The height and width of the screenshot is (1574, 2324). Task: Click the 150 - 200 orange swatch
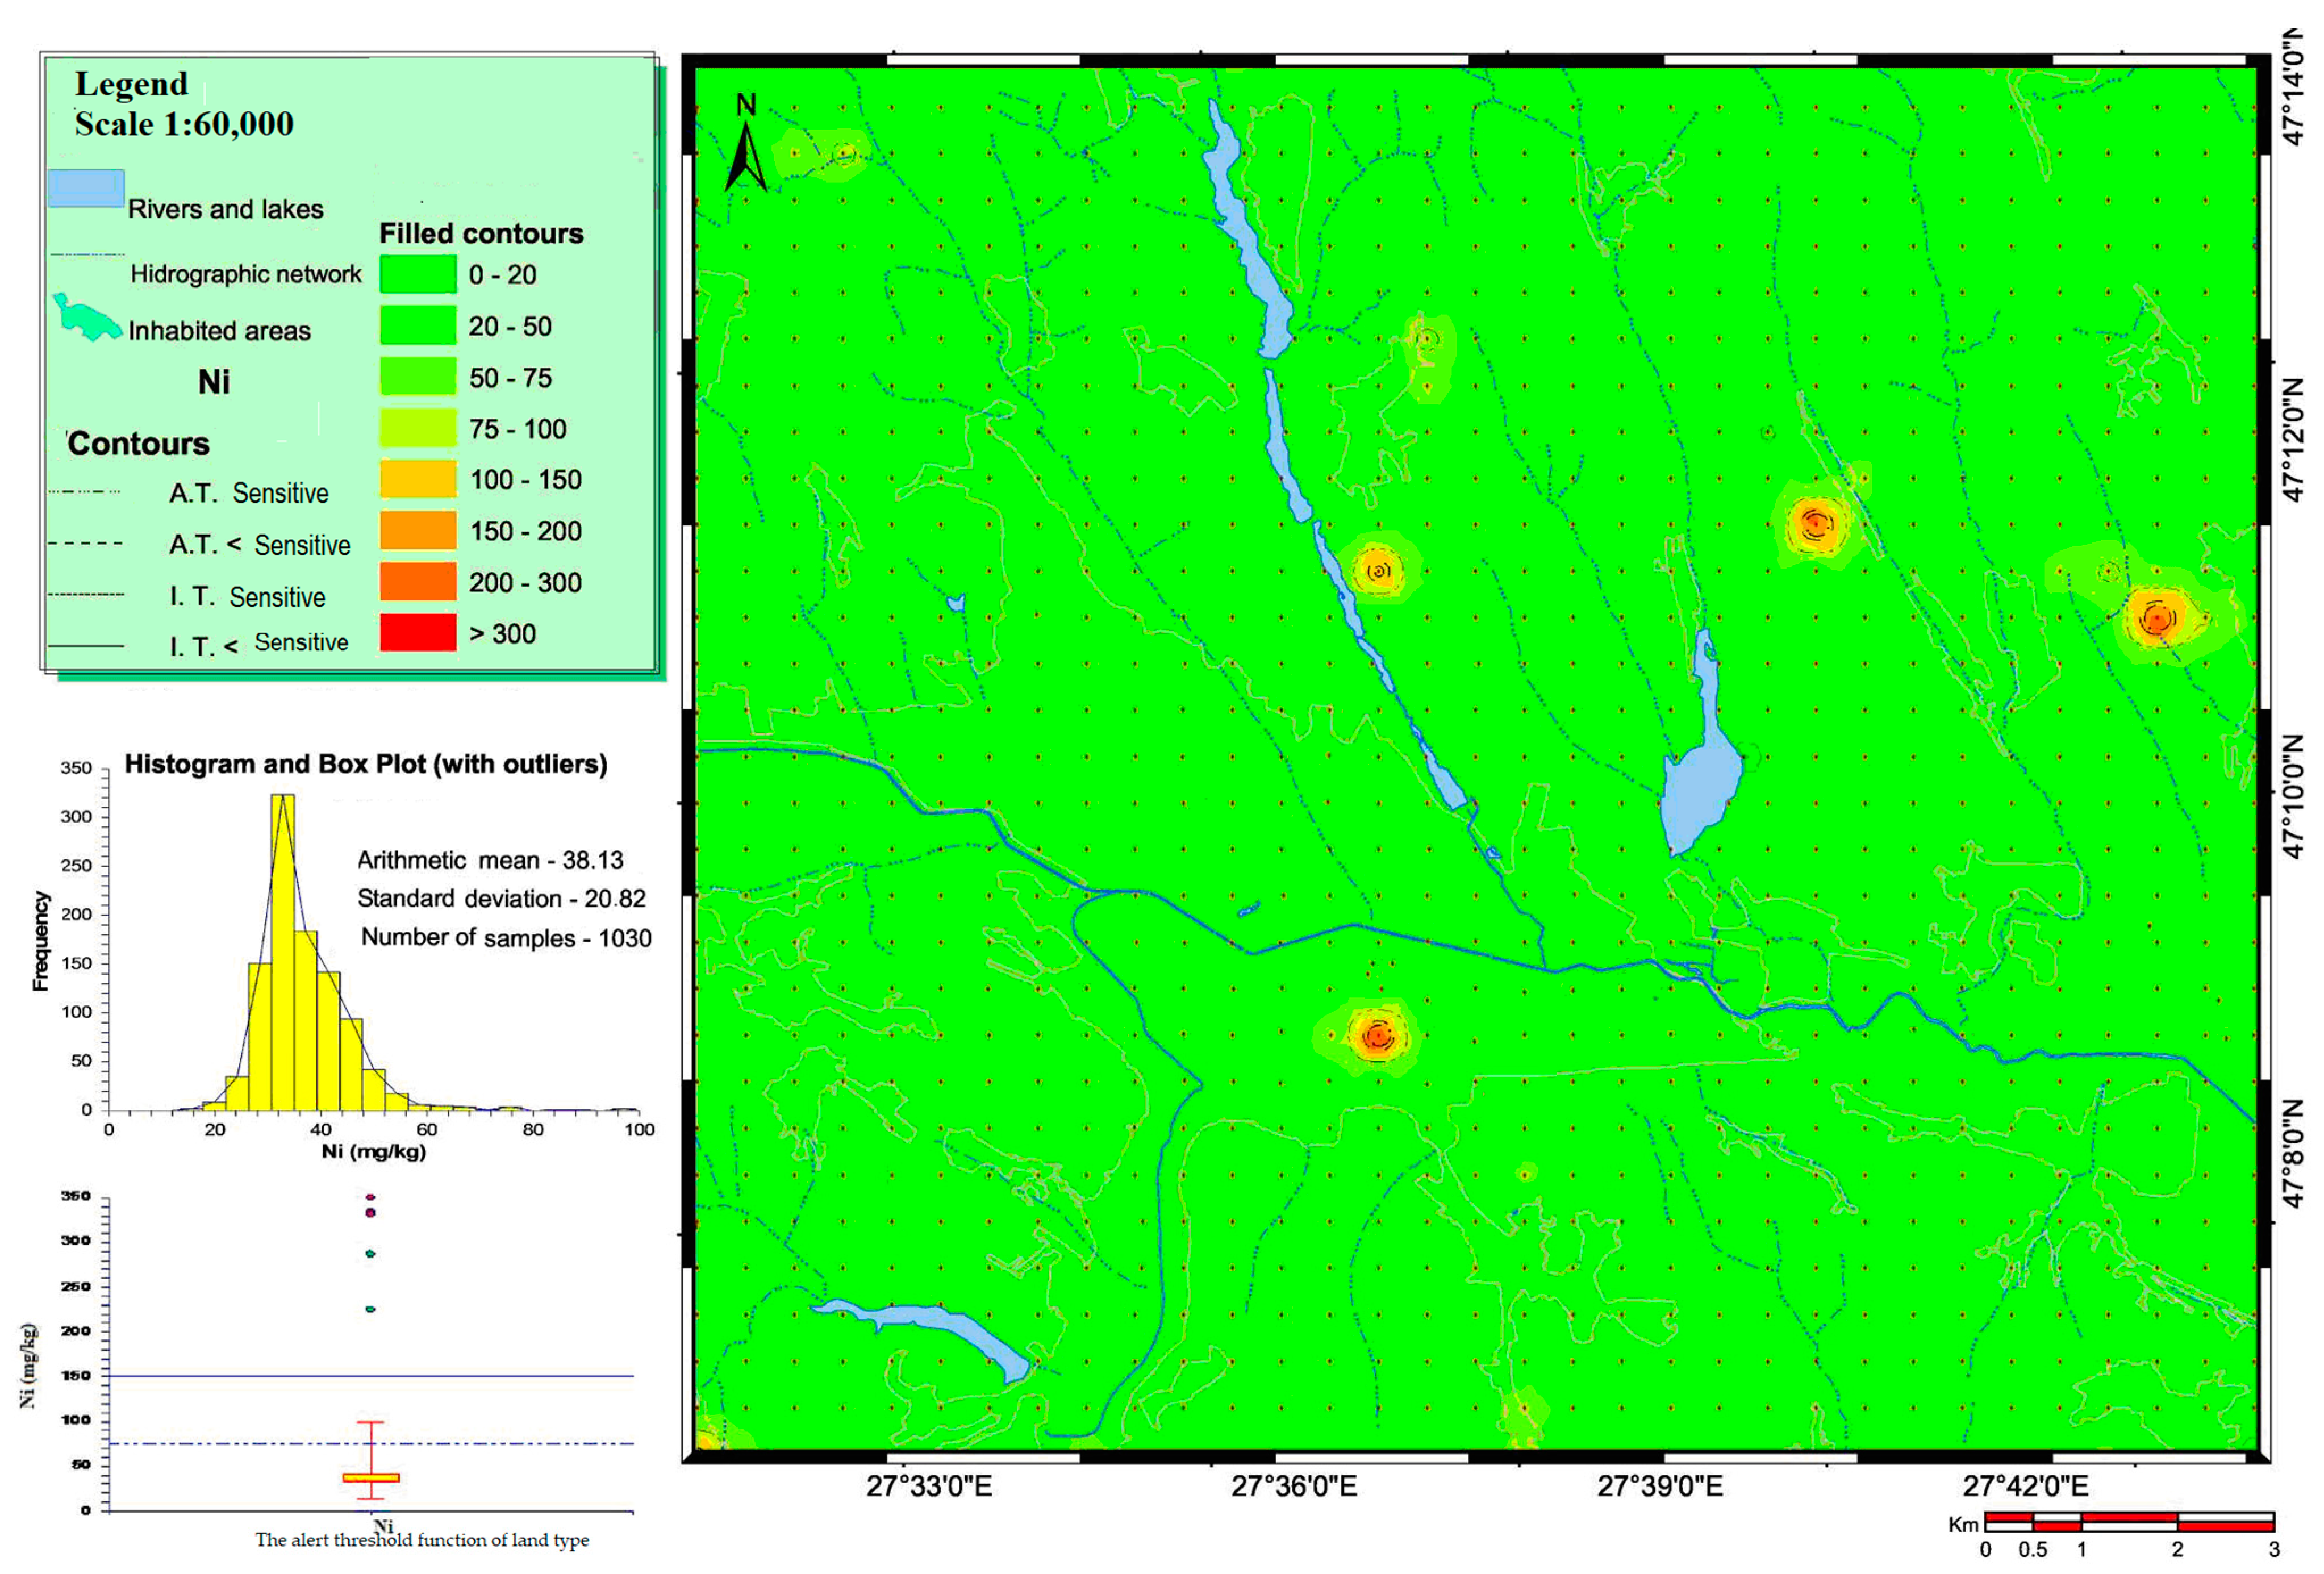tap(418, 531)
